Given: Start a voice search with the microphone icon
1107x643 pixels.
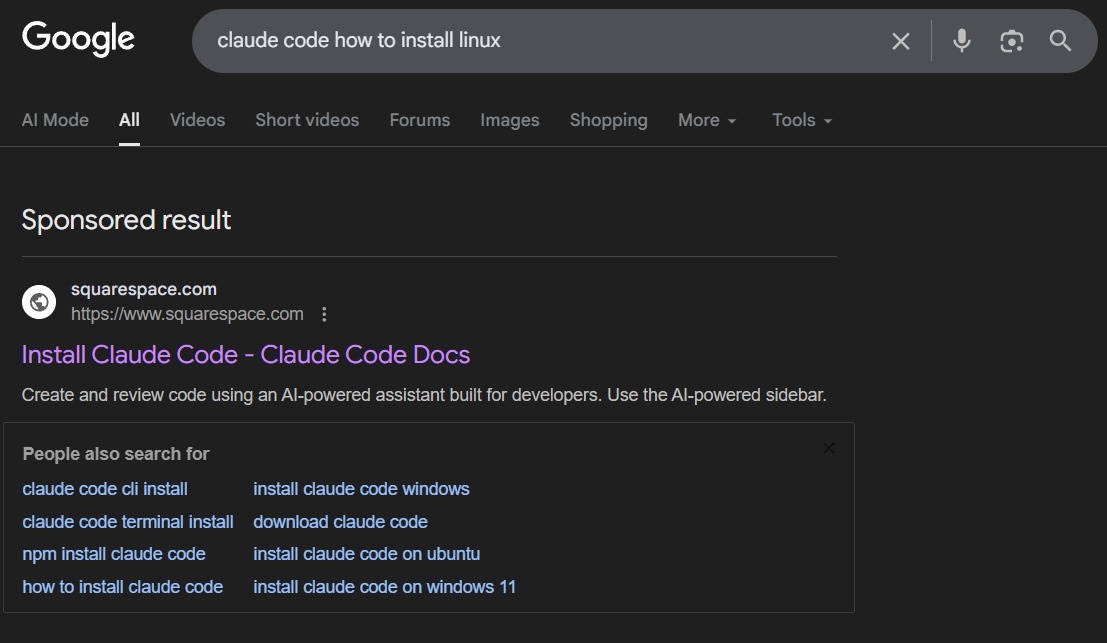Looking at the screenshot, I should point(961,41).
